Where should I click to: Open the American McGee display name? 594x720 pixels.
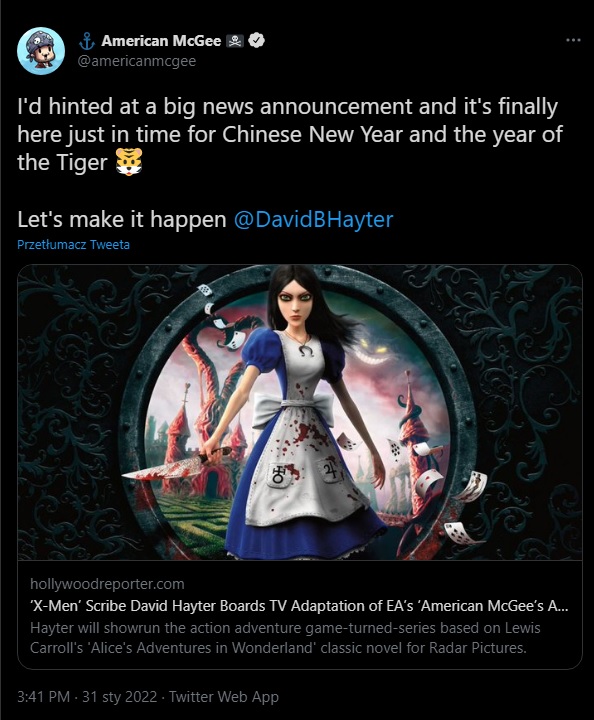coord(161,41)
